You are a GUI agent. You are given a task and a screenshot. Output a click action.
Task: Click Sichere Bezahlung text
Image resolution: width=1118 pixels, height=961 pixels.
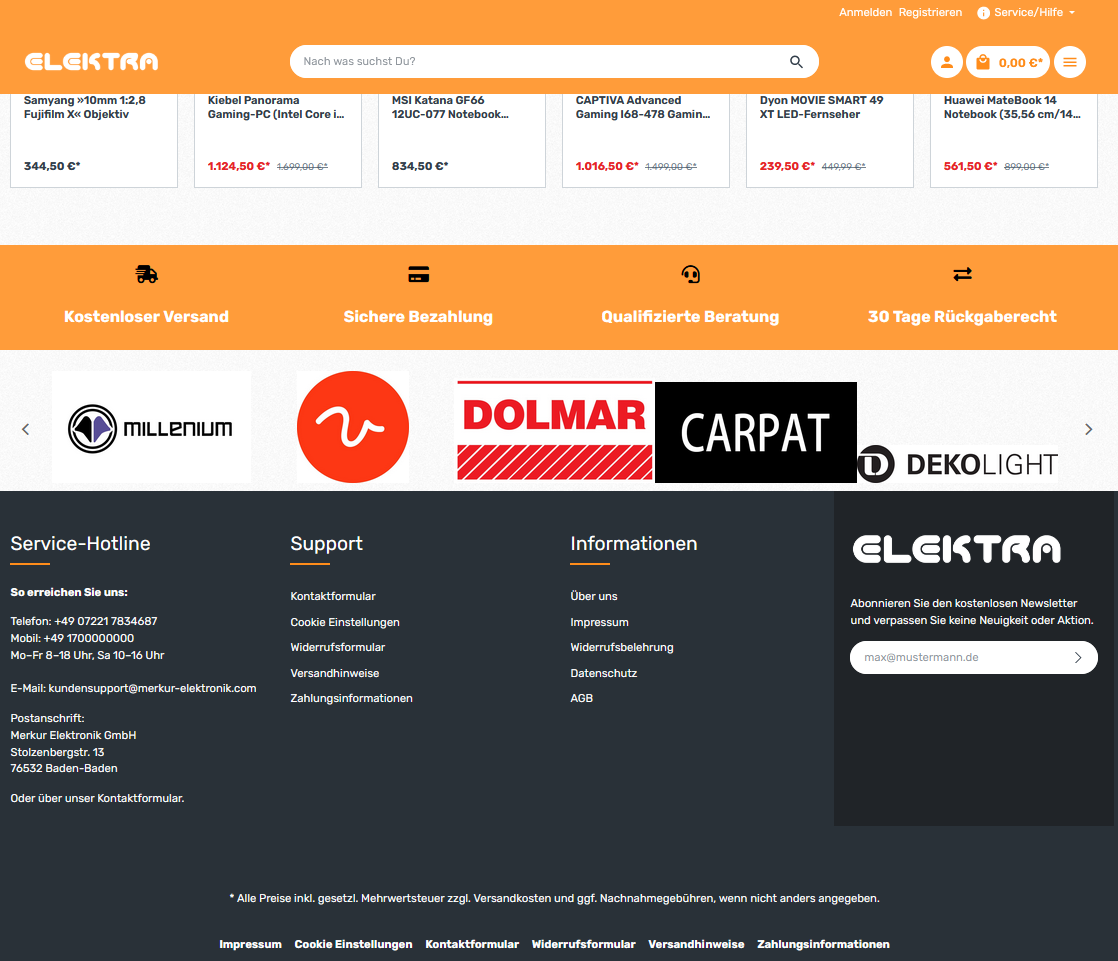(x=418, y=317)
